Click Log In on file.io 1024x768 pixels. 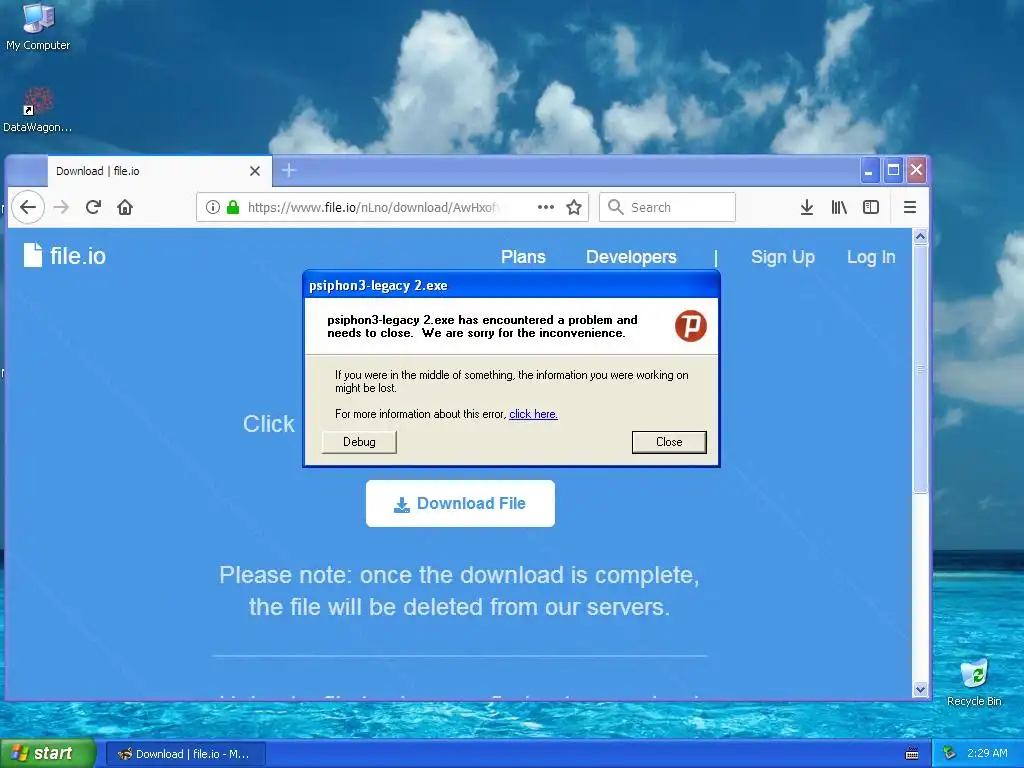tap(871, 257)
